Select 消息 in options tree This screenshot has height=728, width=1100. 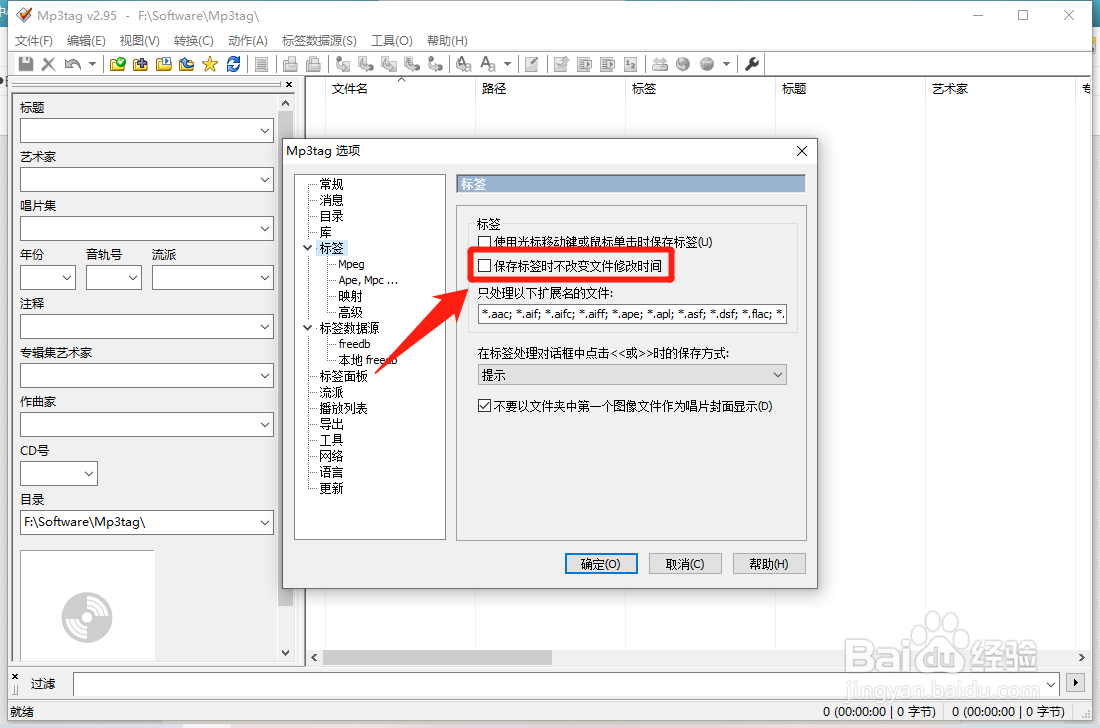(331, 201)
